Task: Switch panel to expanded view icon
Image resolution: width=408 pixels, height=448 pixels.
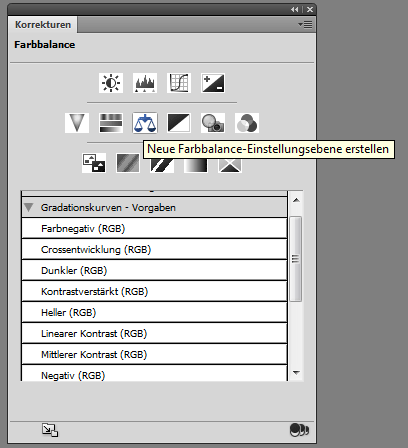Action: tap(50, 430)
